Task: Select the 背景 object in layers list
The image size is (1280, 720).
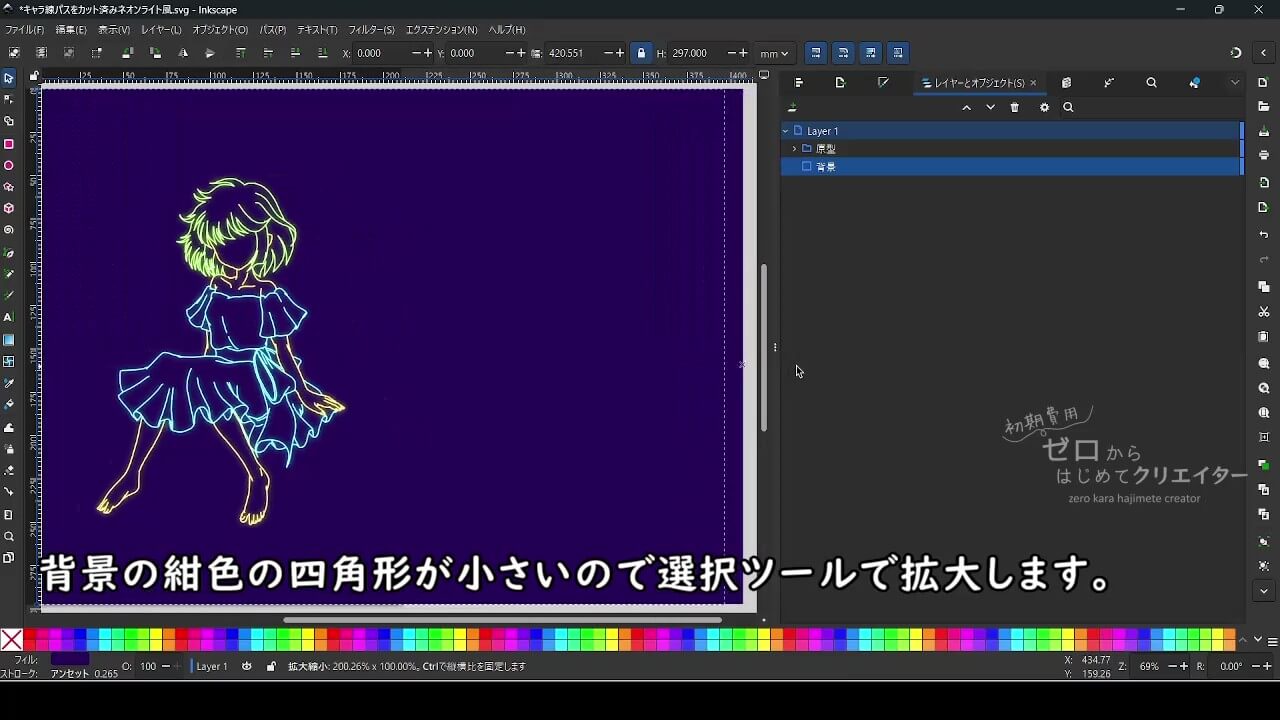Action: (x=826, y=167)
